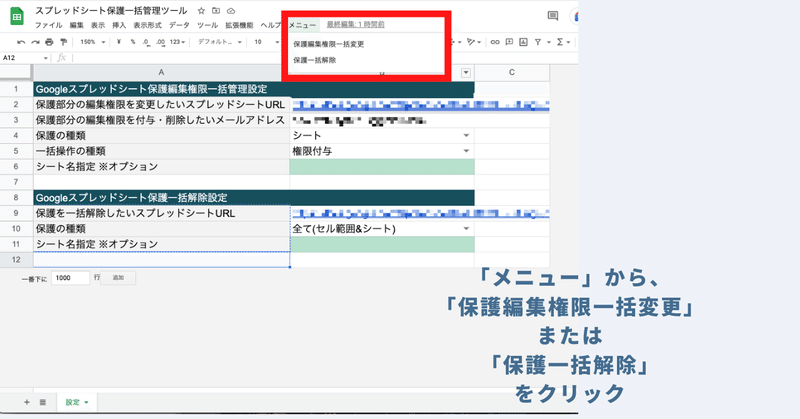Insert a comment
Image resolution: width=800 pixels, height=419 pixels.
509,42
